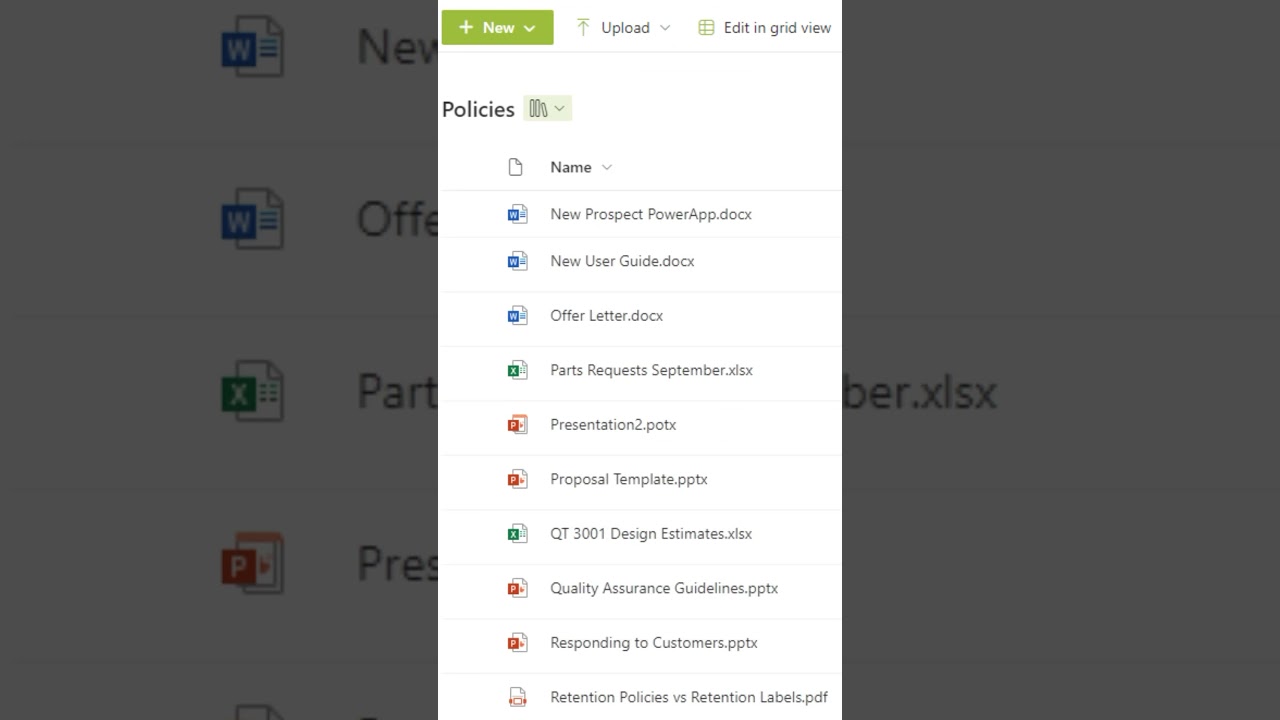The height and width of the screenshot is (720, 1280).
Task: Click the Excel icon for Parts Requests September.xlsx
Action: coord(516,370)
